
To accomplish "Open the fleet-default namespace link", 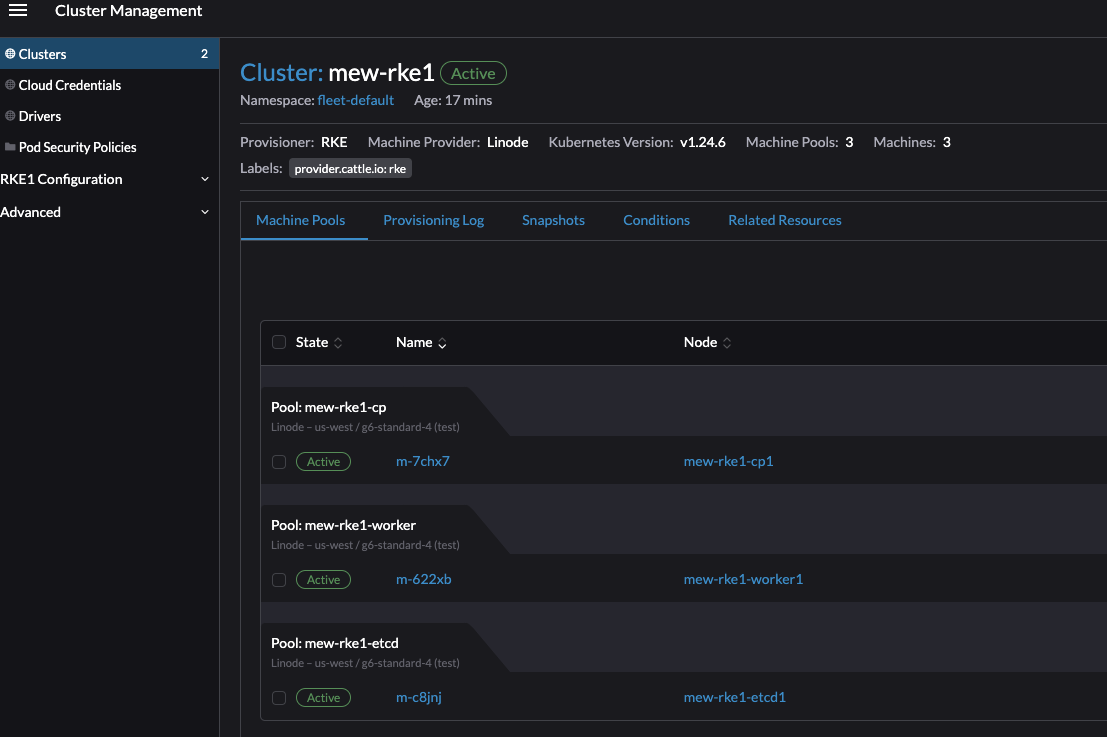I will click(x=356, y=100).
